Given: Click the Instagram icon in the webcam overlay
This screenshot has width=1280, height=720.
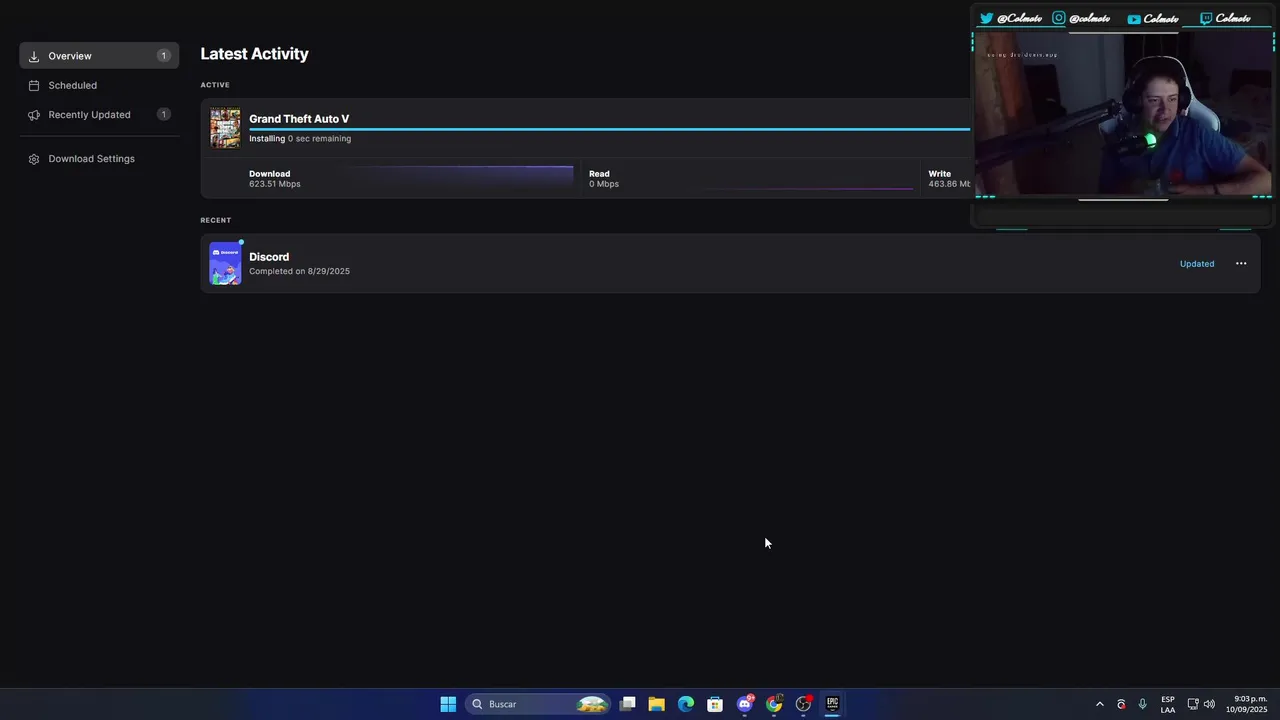Looking at the screenshot, I should (1059, 18).
